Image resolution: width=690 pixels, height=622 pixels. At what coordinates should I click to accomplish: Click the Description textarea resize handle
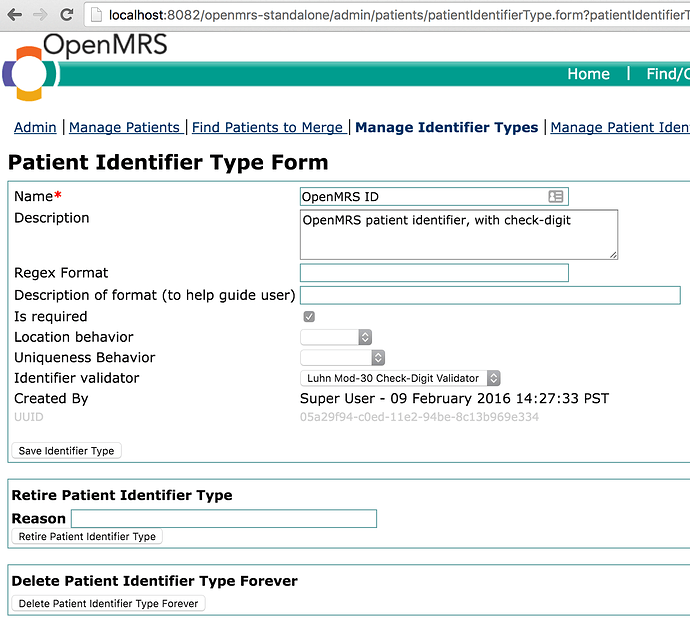click(x=613, y=255)
